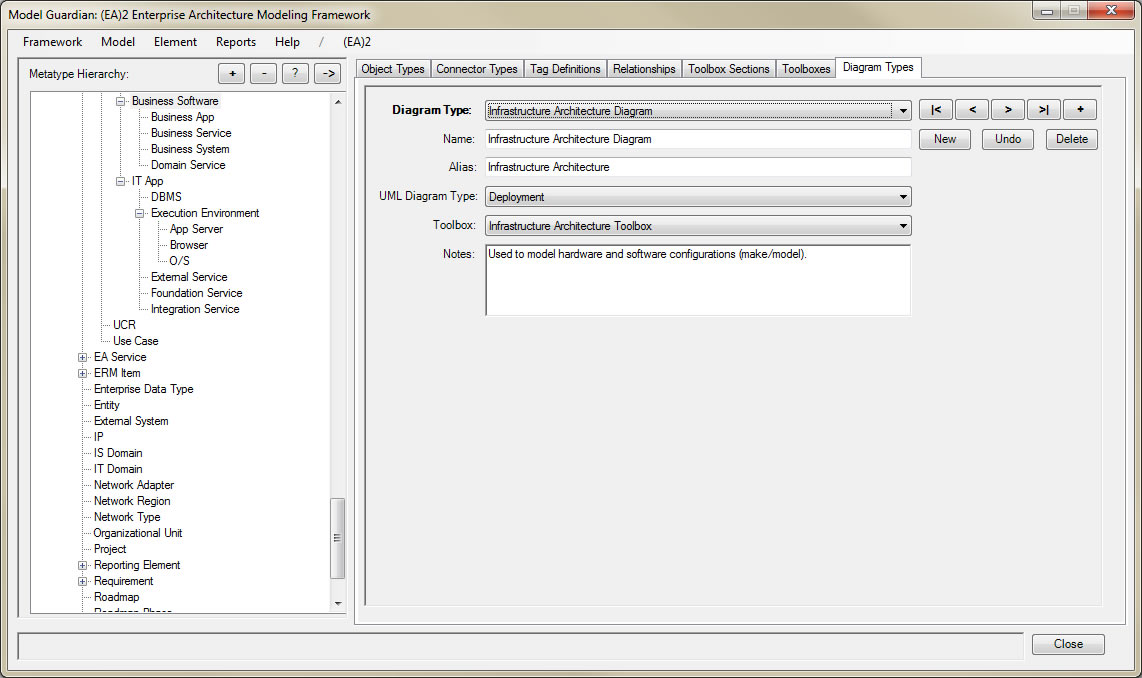The height and width of the screenshot is (678, 1142).
Task: Jump to first diagram type with '|<'
Action: (936, 110)
